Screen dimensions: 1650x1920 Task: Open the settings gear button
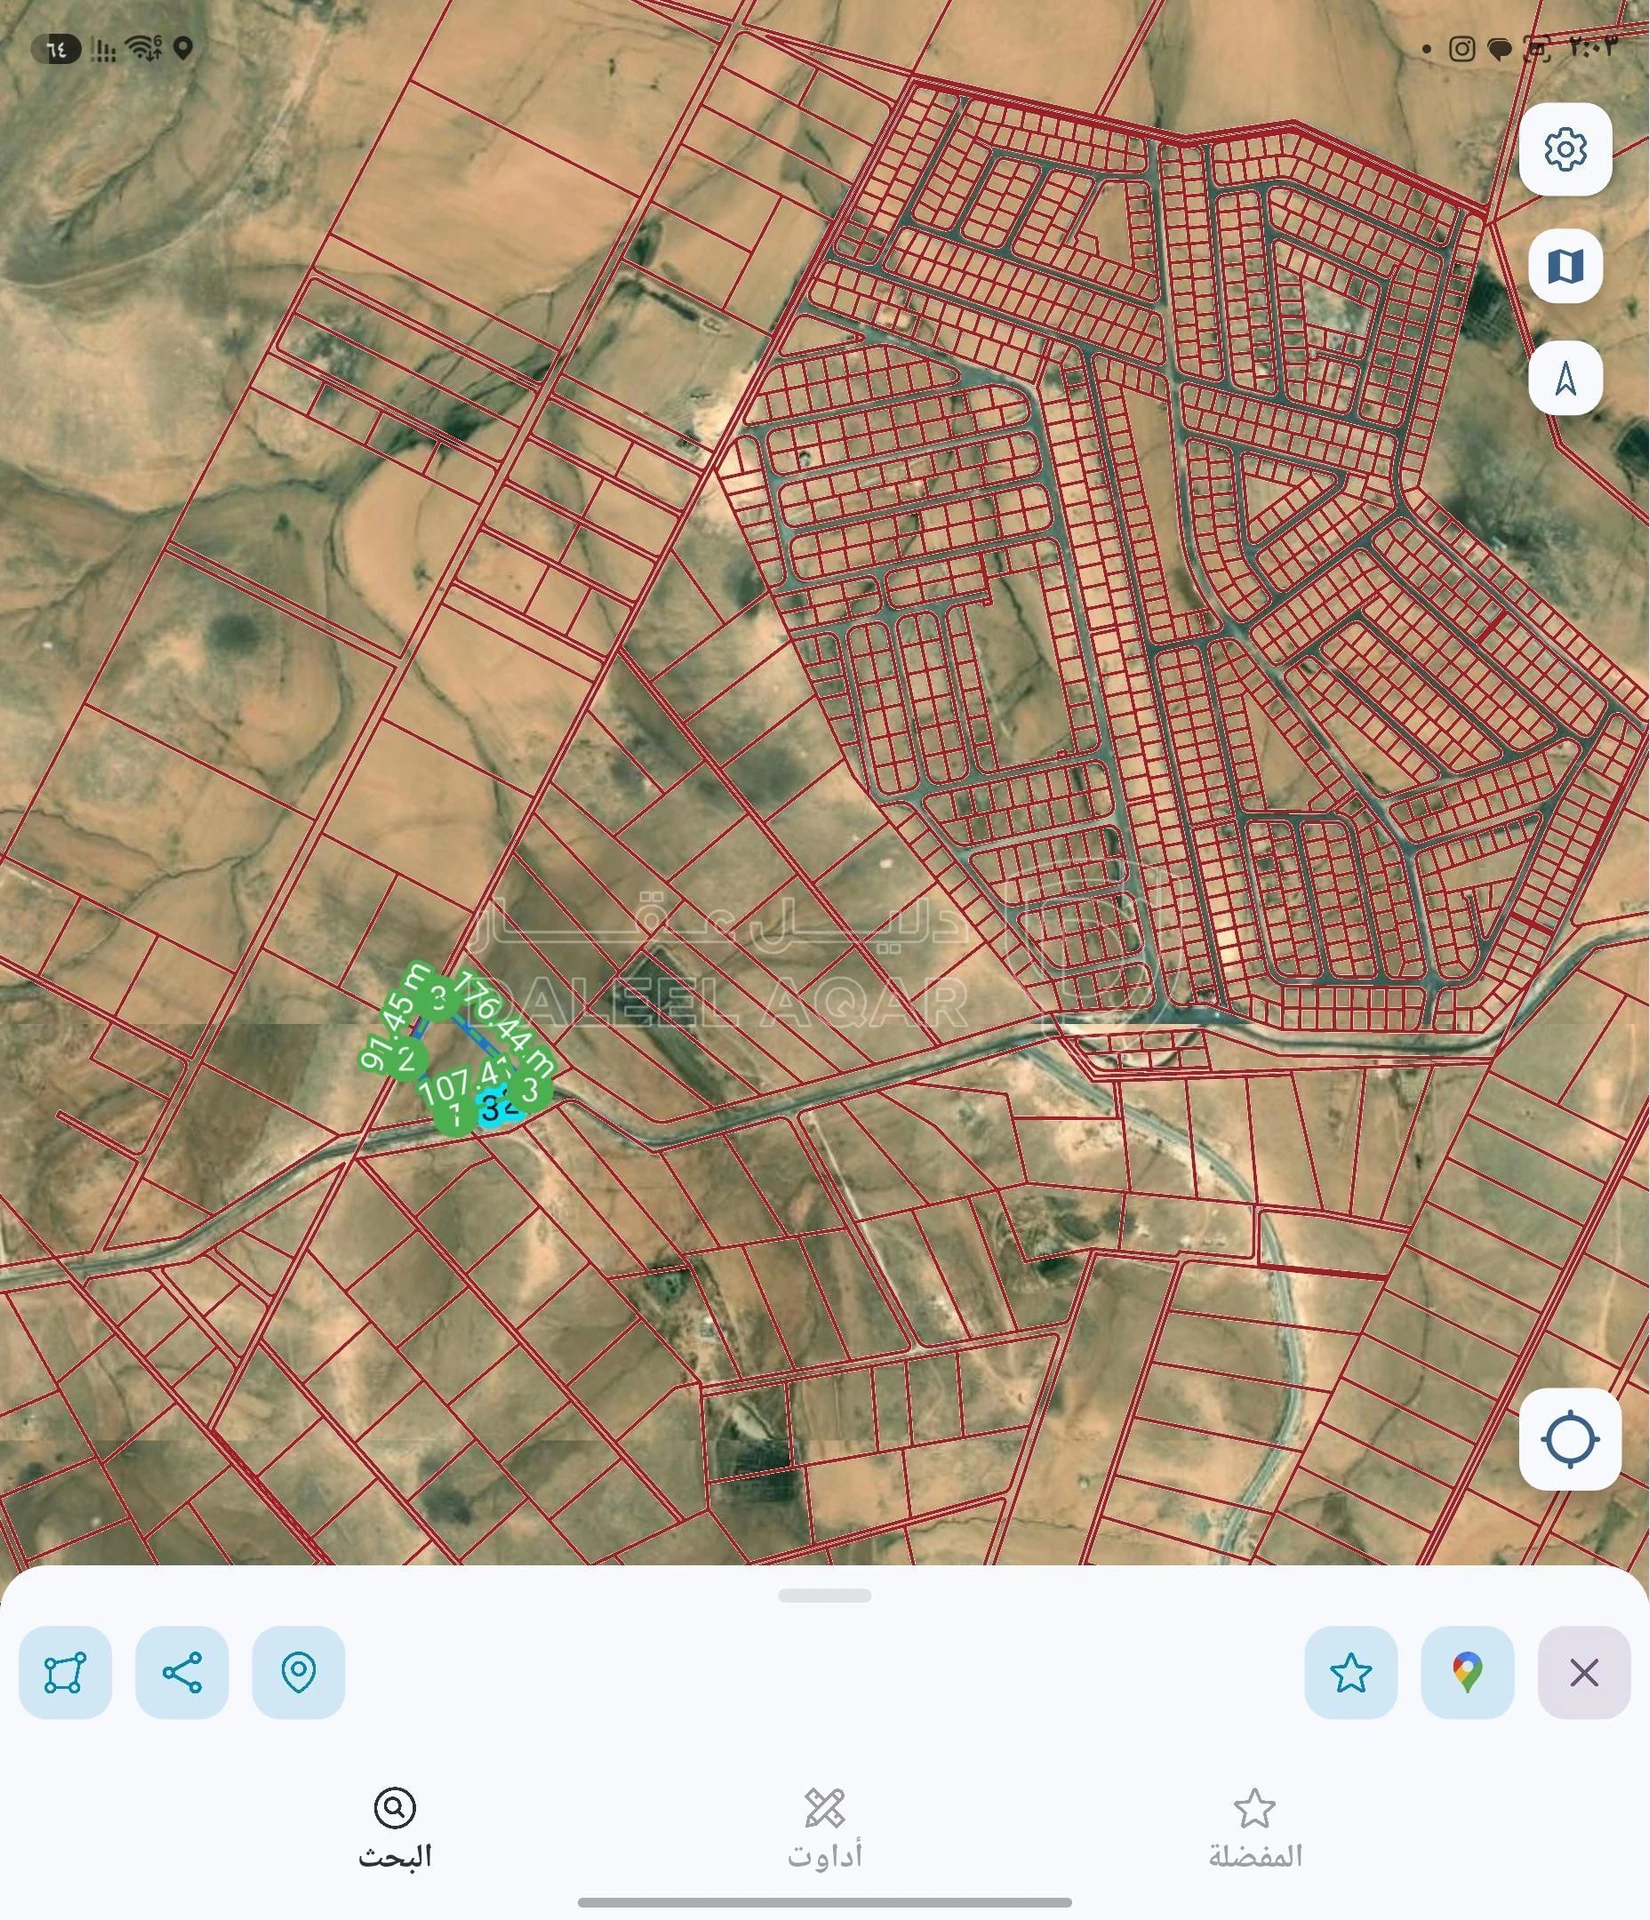(1565, 150)
